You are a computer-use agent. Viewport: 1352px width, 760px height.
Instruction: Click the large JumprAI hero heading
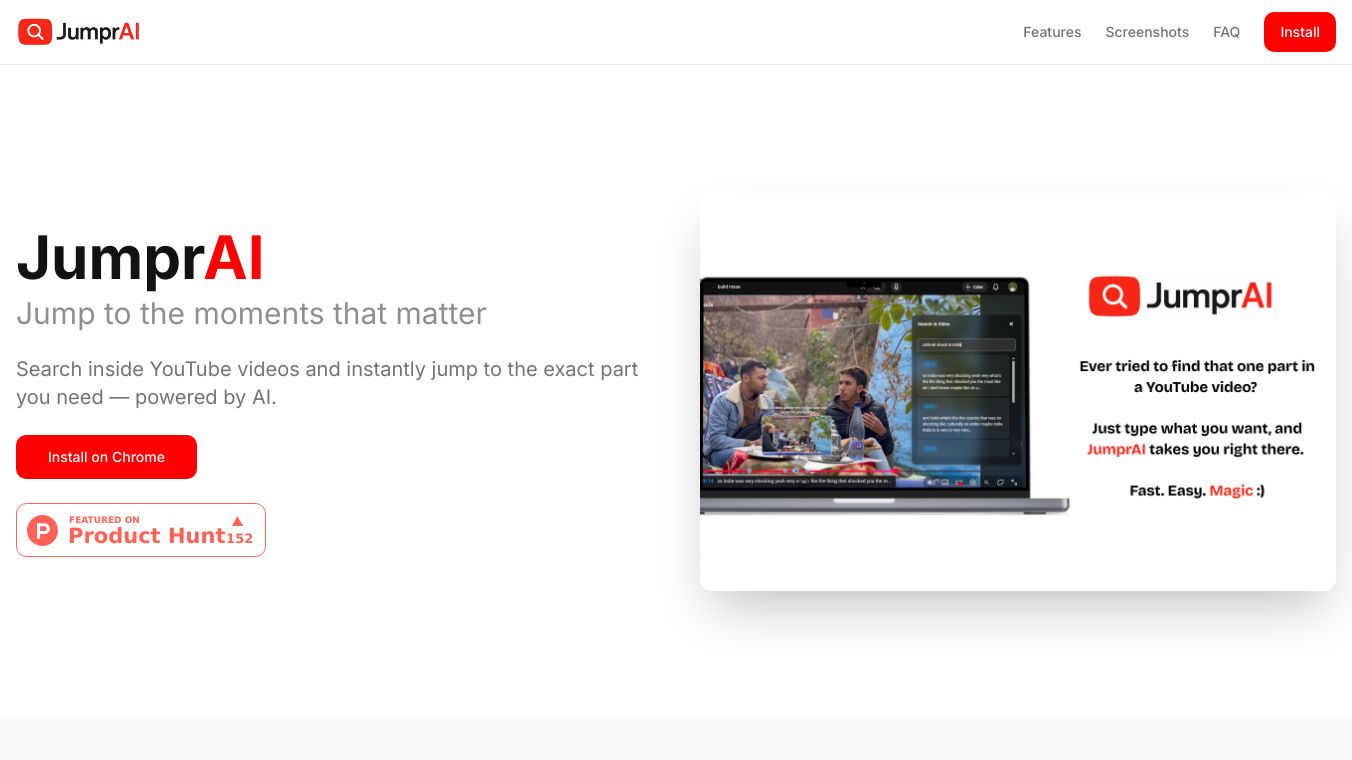pos(140,258)
